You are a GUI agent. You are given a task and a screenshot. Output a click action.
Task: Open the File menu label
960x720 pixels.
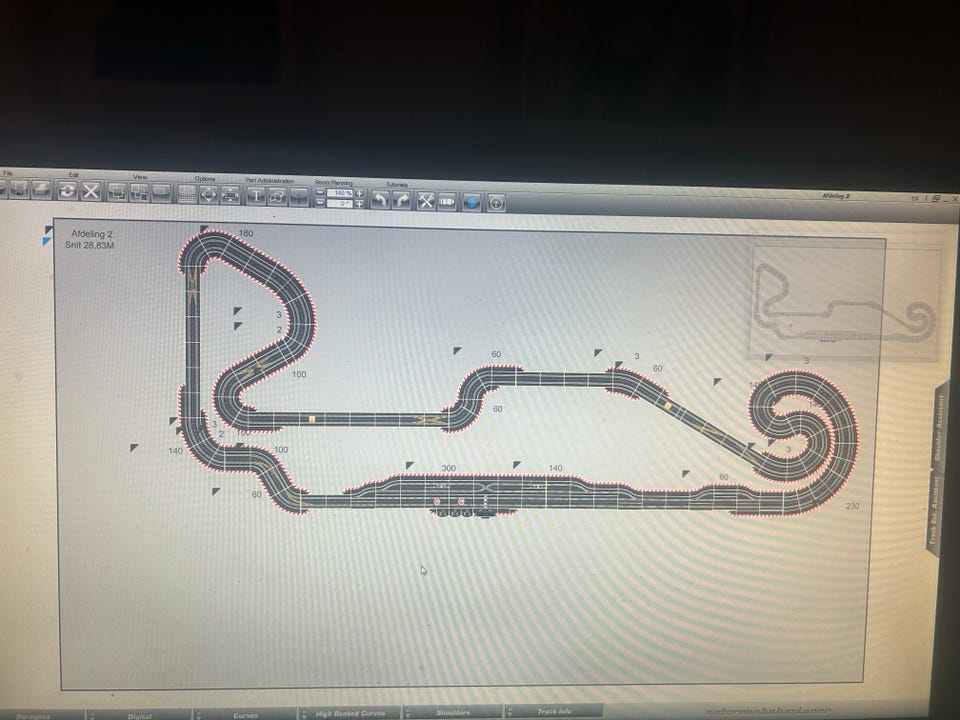pos(8,173)
